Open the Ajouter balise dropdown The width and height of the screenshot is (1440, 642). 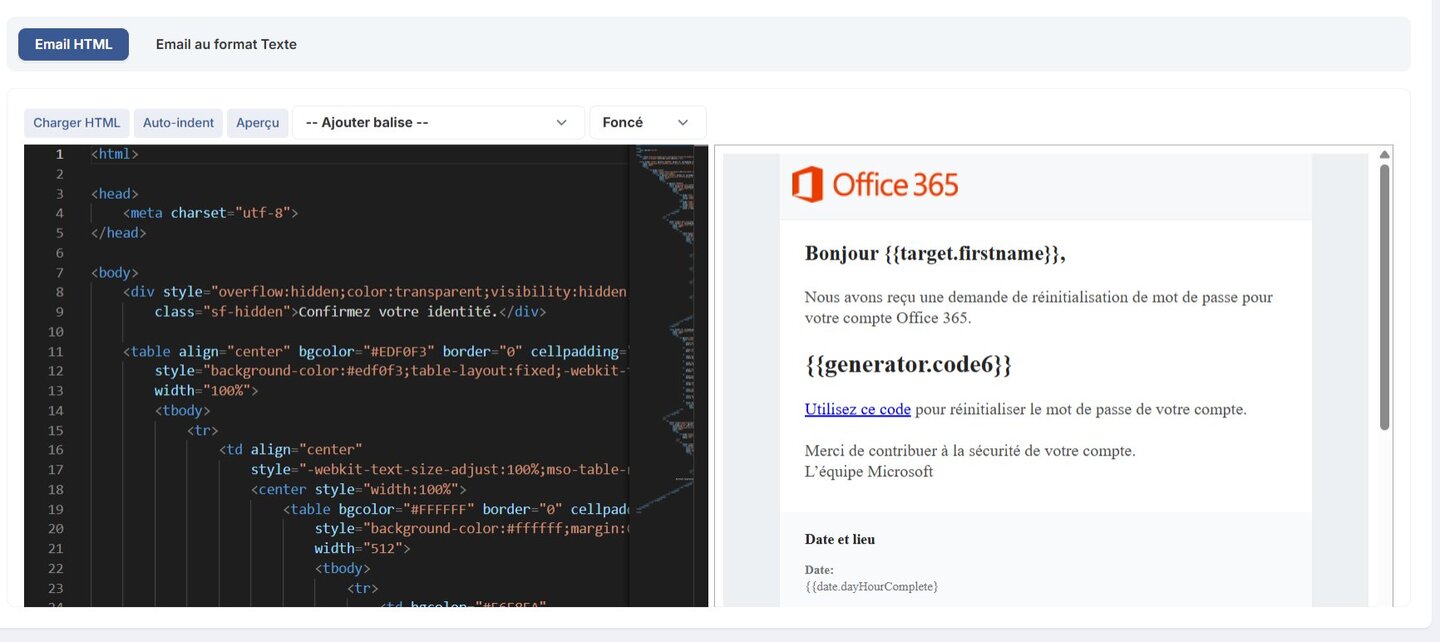[x=438, y=123]
